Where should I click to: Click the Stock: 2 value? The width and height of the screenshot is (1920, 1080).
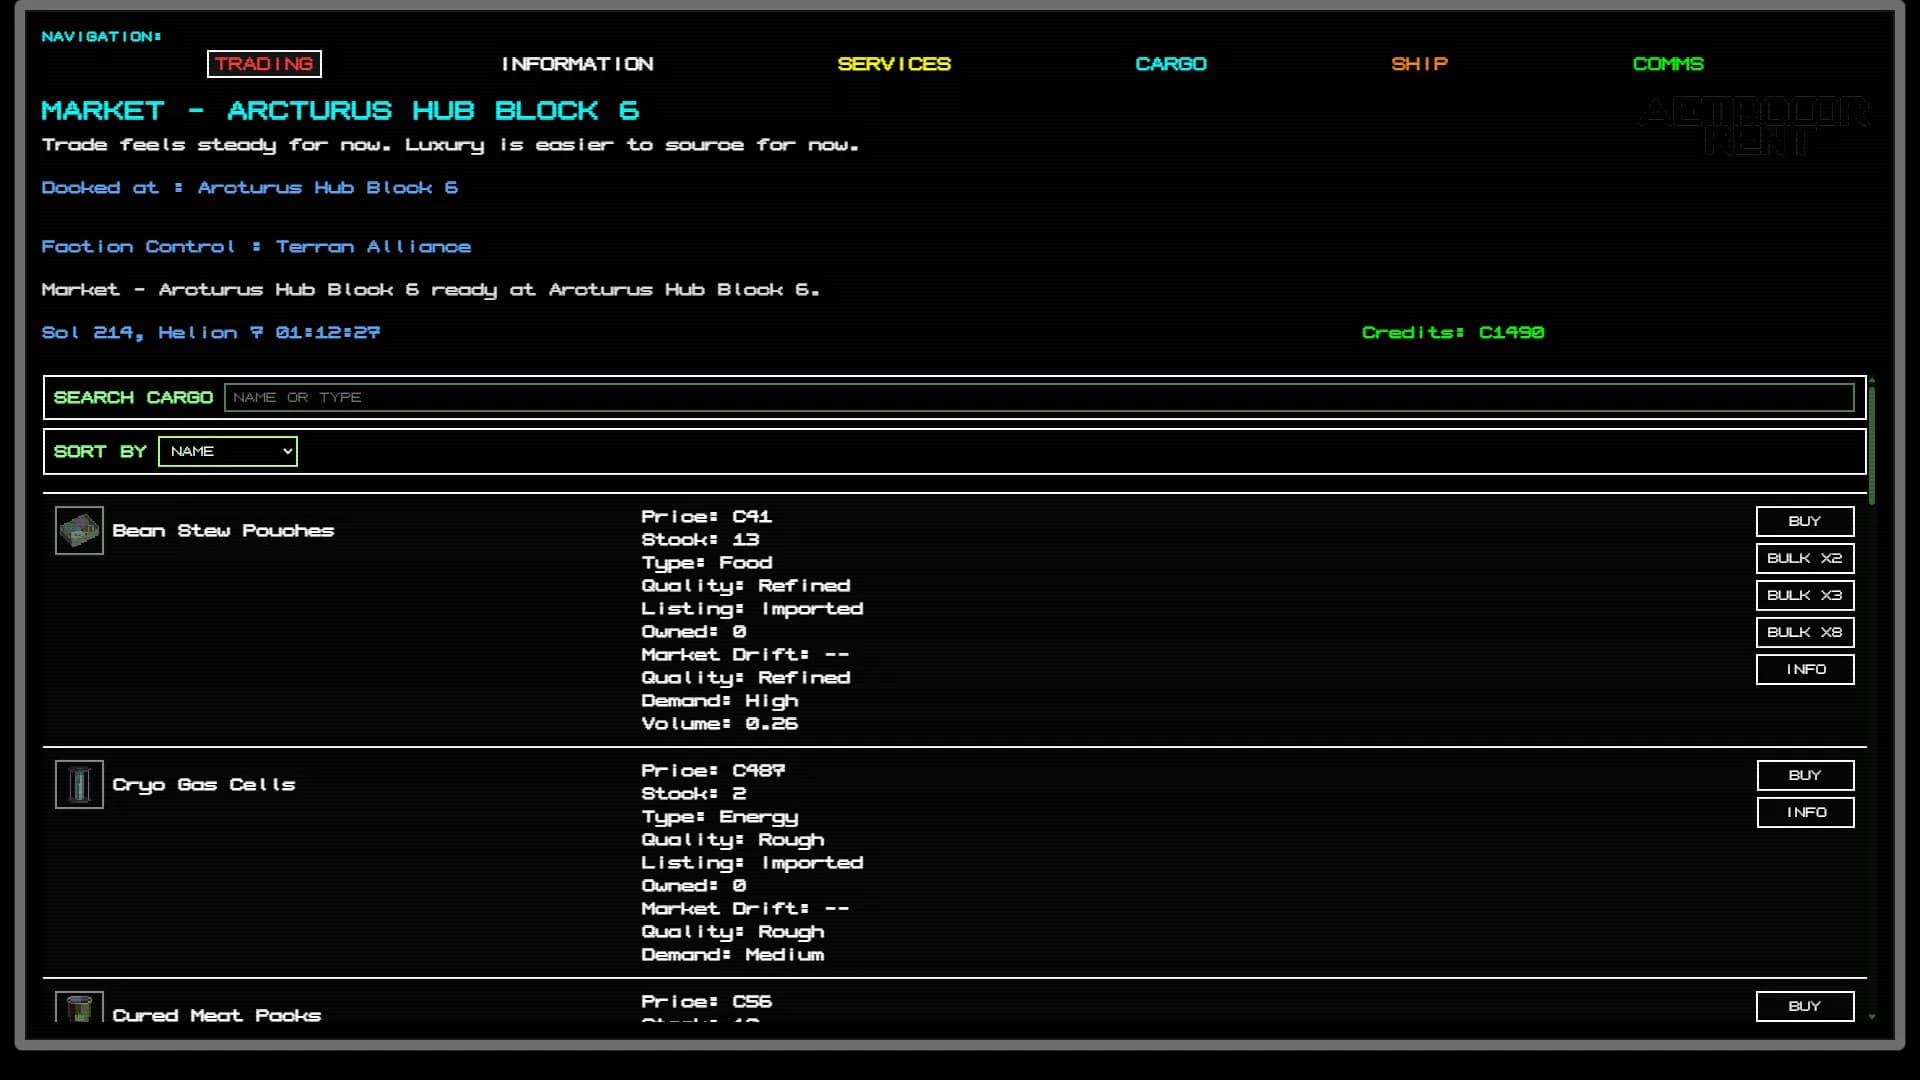click(x=694, y=793)
